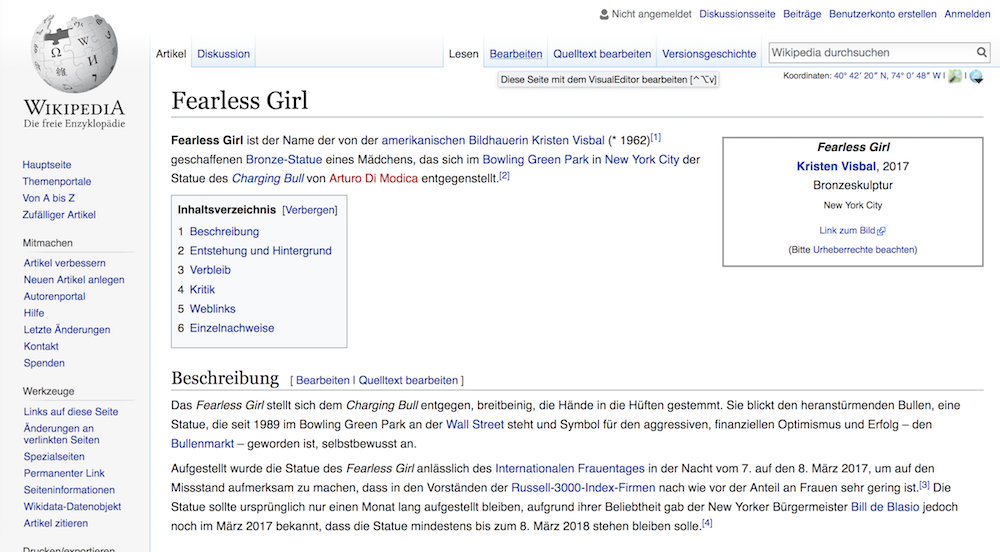The image size is (1000, 552).
Task: Hide the table of contents via Verbergen
Action: (x=309, y=210)
